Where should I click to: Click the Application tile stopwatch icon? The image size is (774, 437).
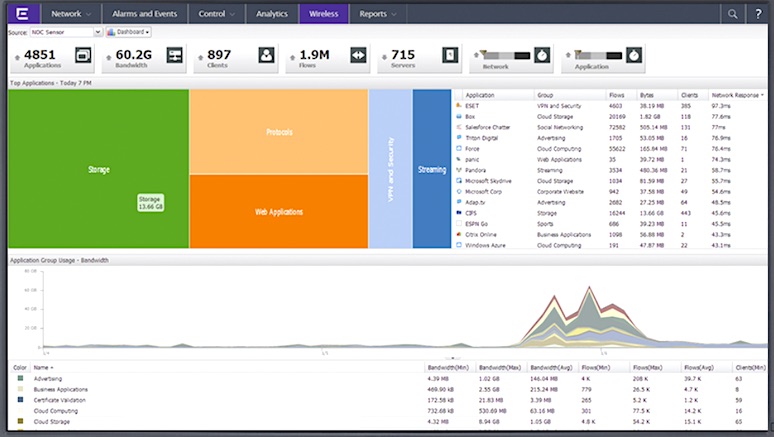tap(635, 56)
